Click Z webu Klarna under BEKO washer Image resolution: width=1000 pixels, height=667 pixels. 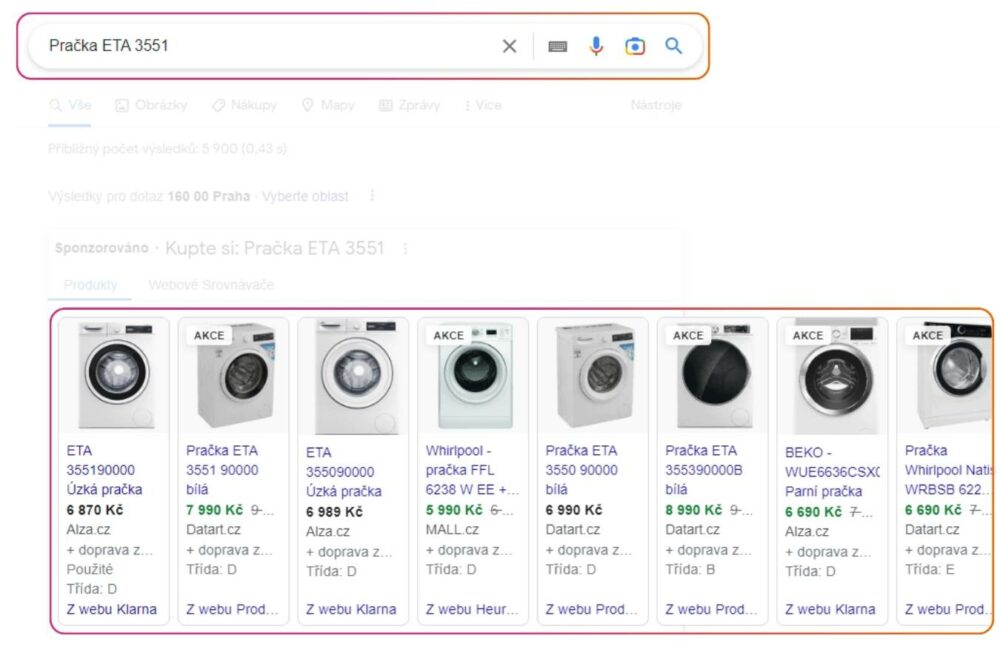(x=830, y=609)
